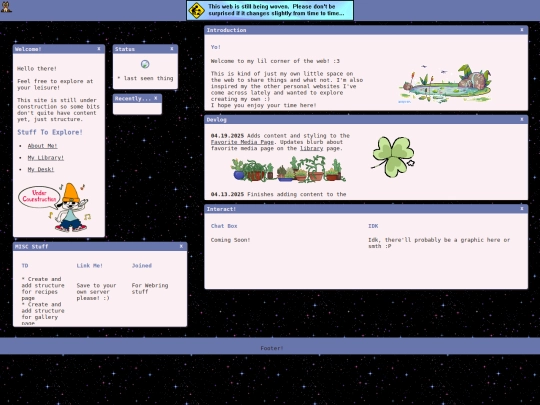Open the My Desk! link
Viewport: 540px width, 405px height.
(41, 169)
